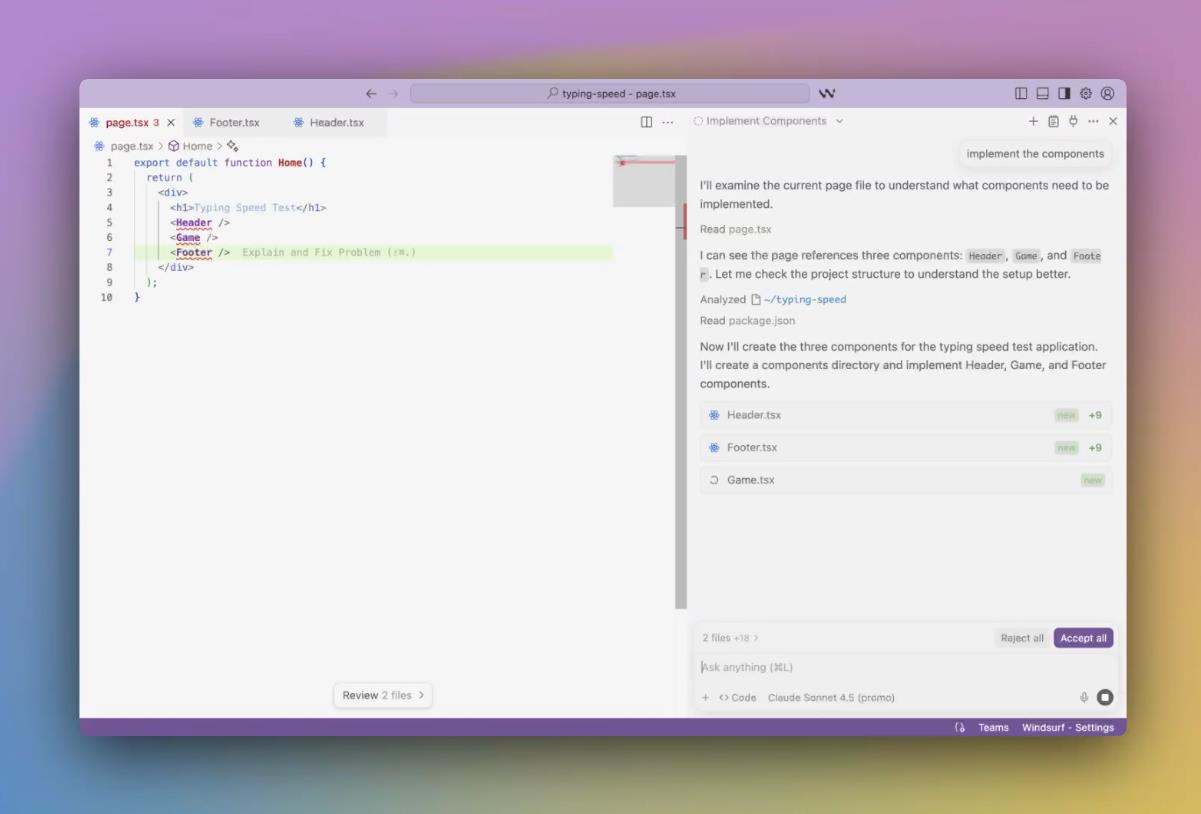This screenshot has height=814, width=1201.
Task: Click the 'new' badge on Game.tsx row
Action: pyautogui.click(x=1092, y=480)
